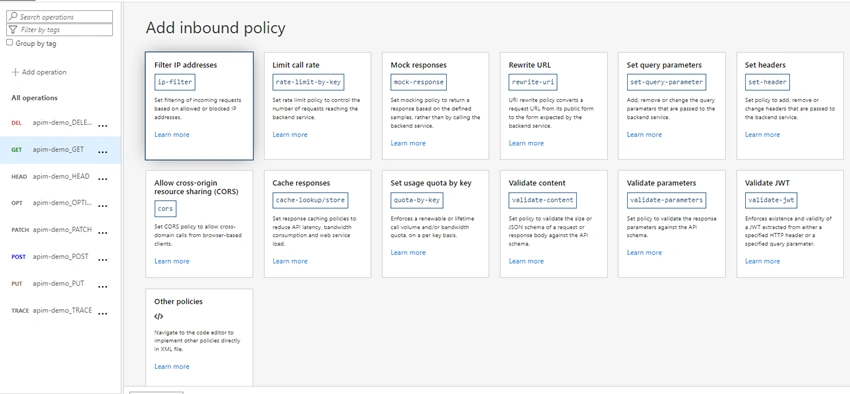
Task: Open Learn more under Mock responses
Action: coord(408,143)
